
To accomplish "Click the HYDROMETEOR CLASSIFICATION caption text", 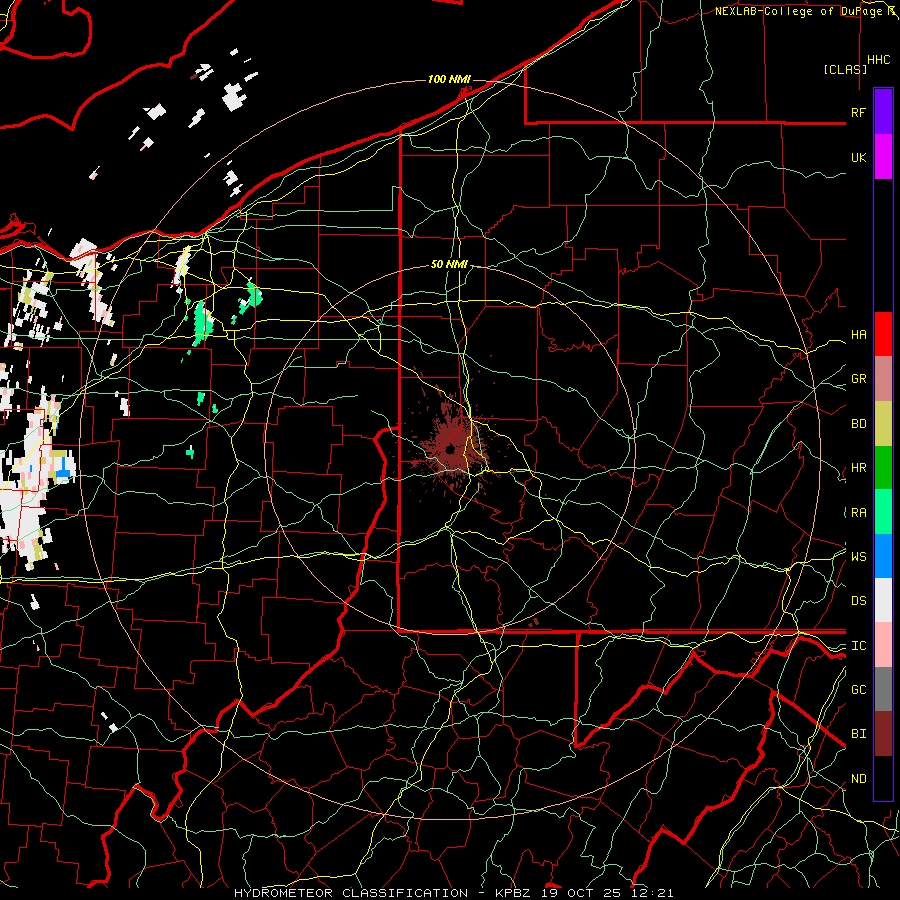I will [x=351, y=893].
